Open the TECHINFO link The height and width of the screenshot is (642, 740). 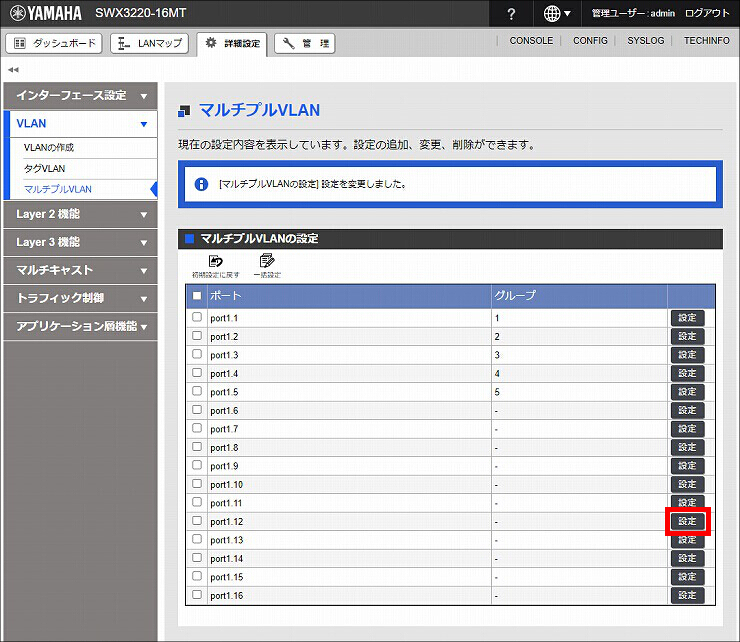coord(706,41)
